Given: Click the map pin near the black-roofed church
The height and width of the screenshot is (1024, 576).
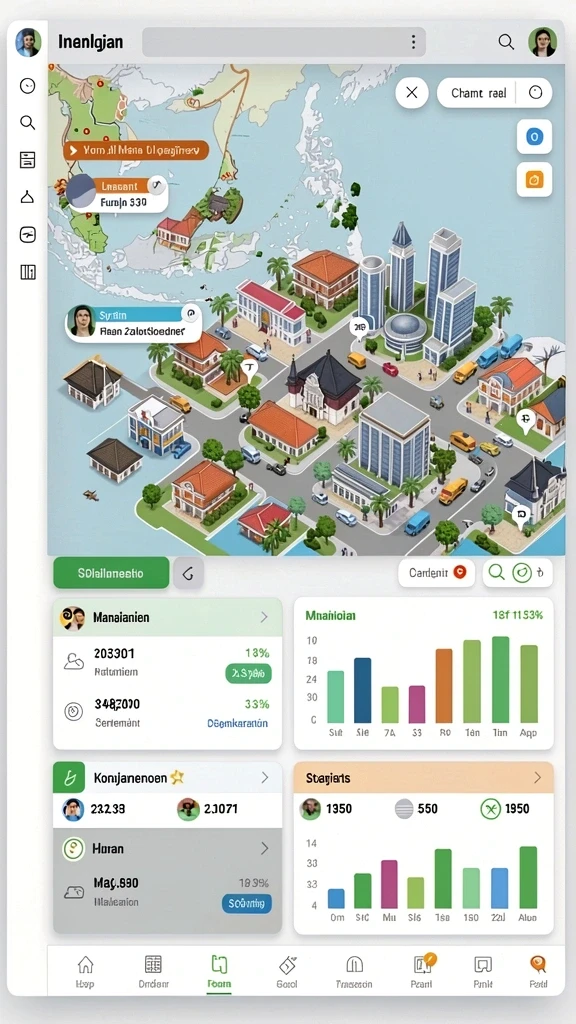Looking at the screenshot, I should 249,369.
